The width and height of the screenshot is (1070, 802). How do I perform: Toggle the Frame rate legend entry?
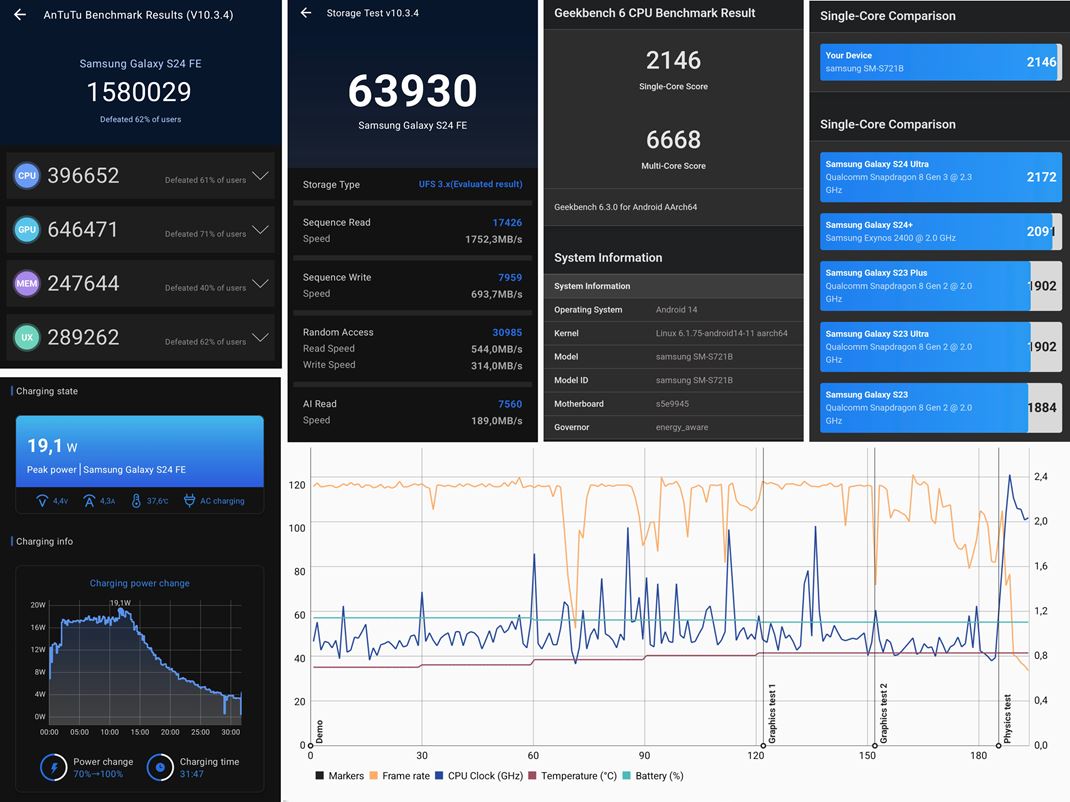click(x=399, y=775)
